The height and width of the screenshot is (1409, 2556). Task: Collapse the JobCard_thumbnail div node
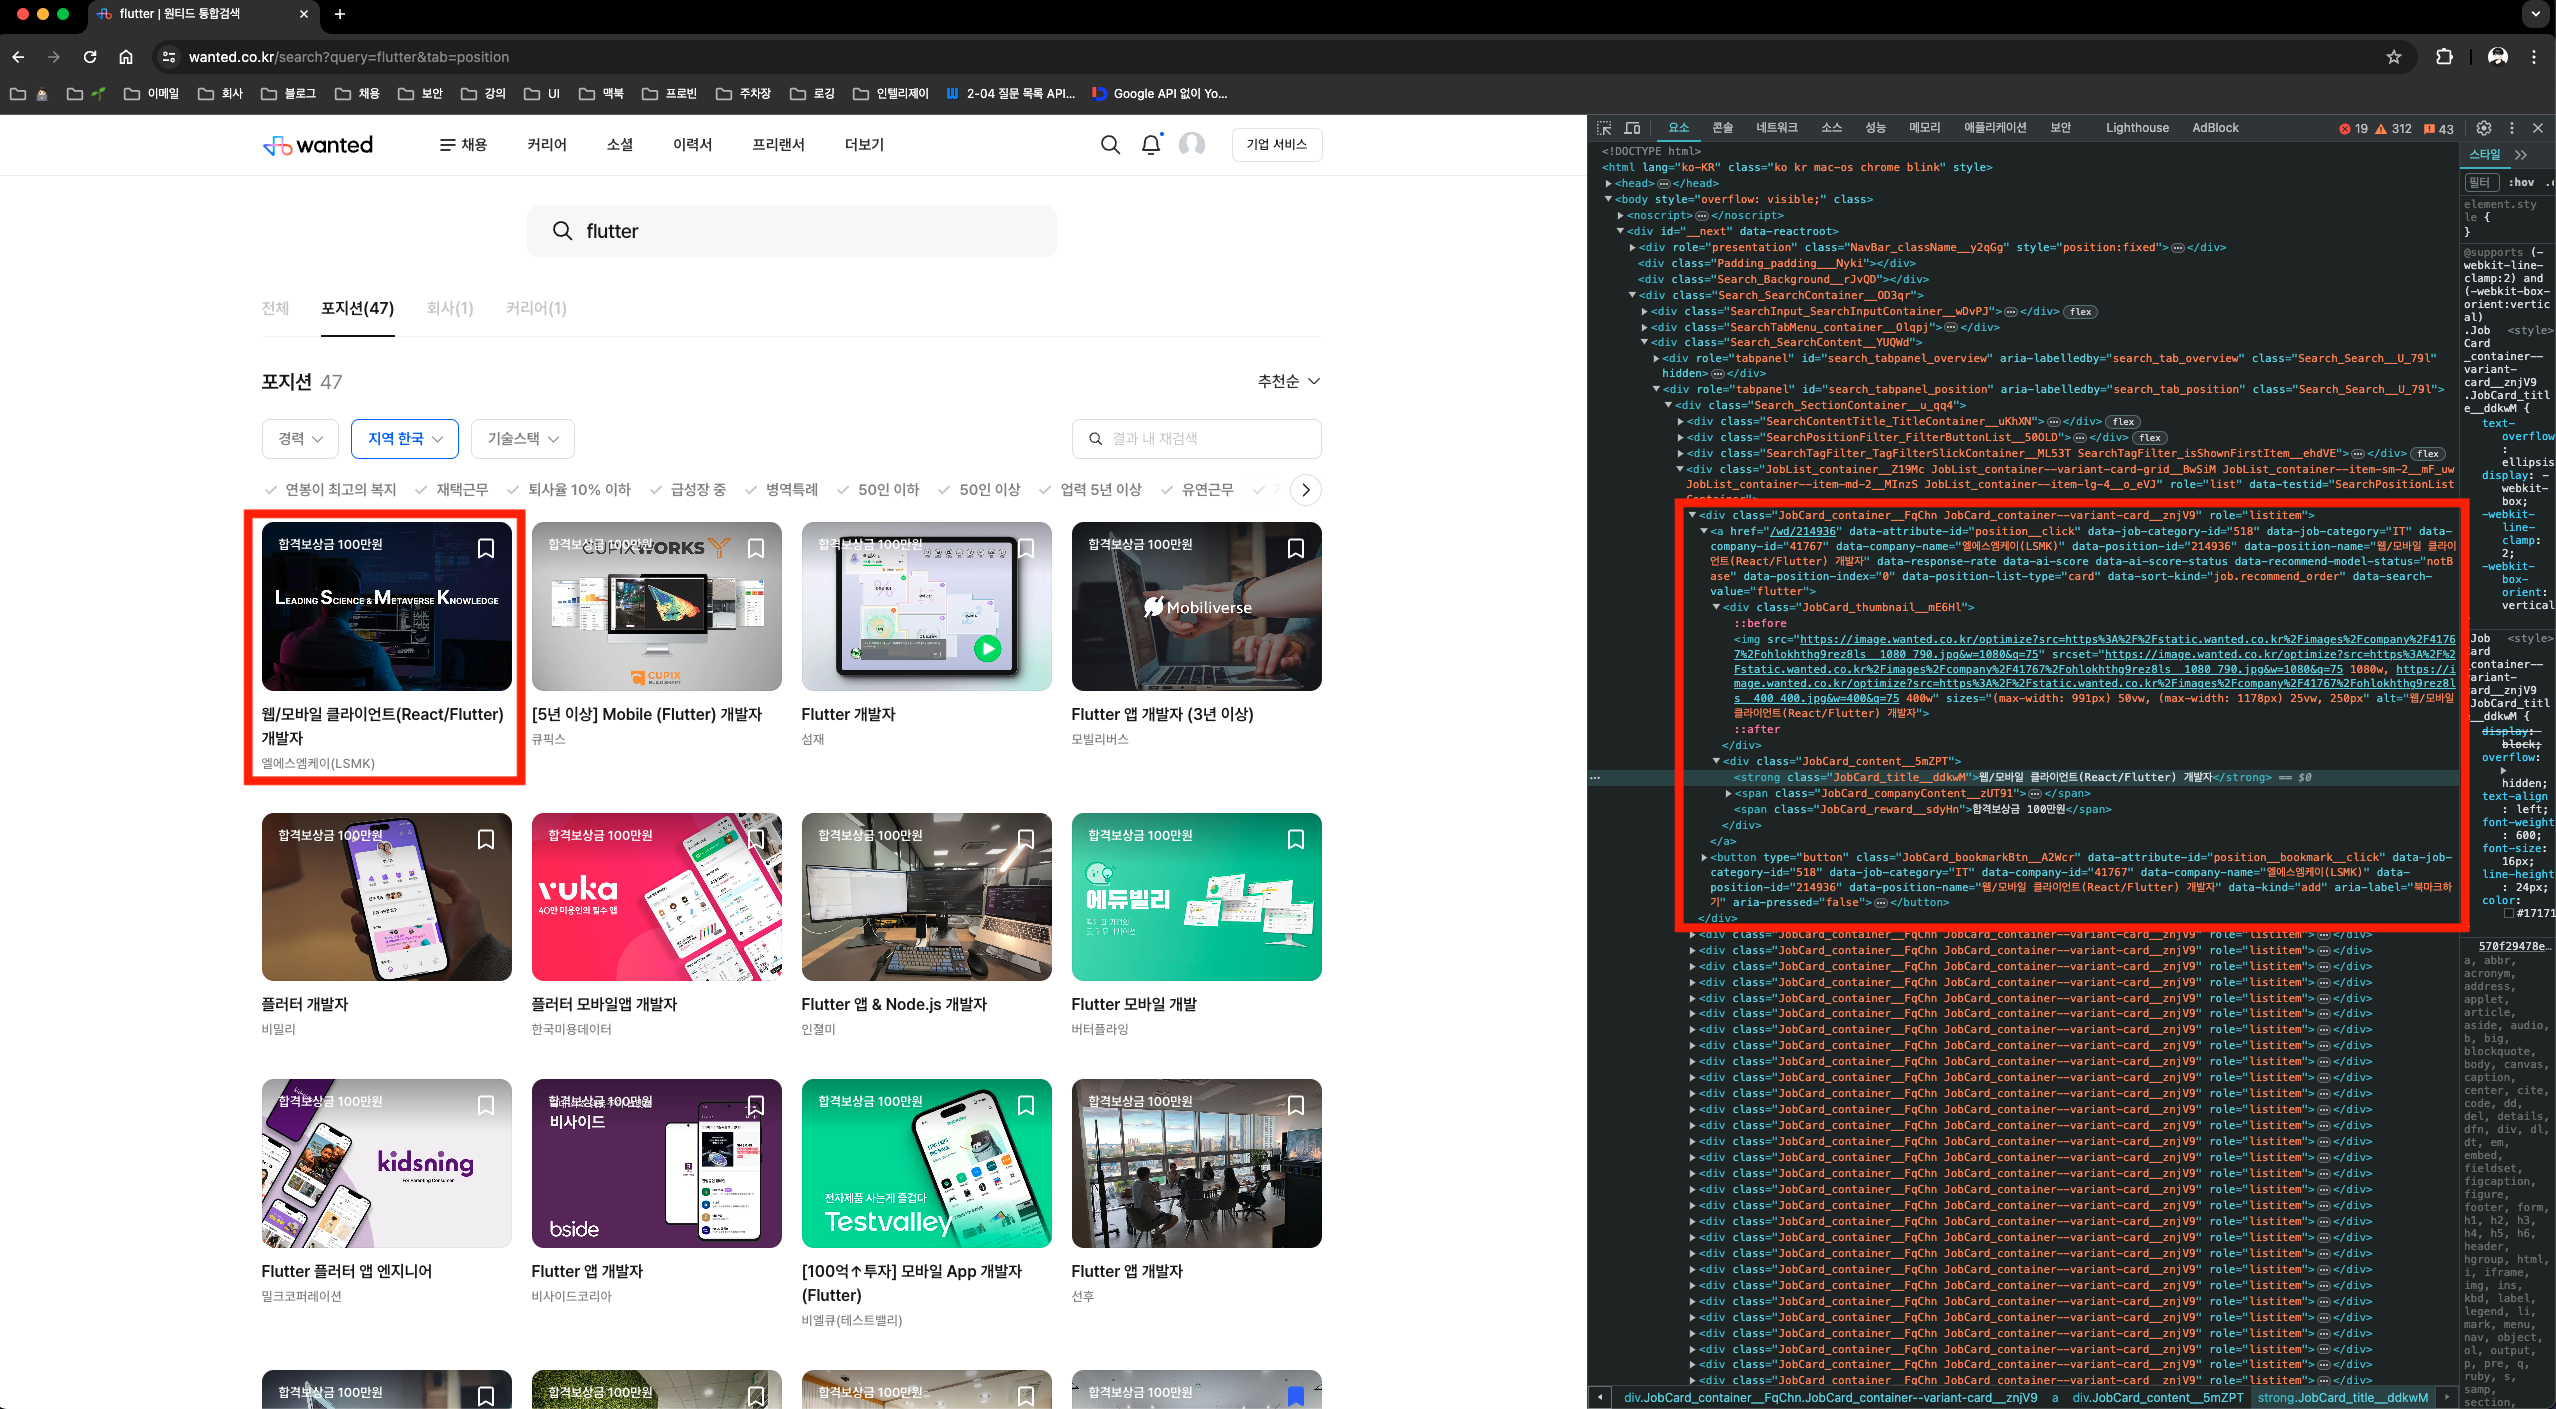click(1716, 607)
